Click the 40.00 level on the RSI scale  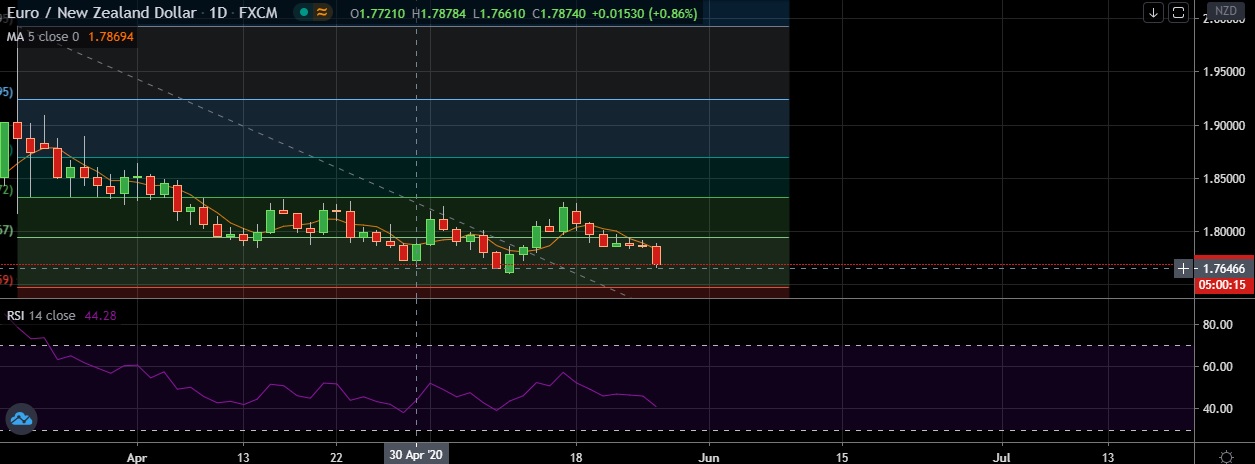tap(1217, 409)
